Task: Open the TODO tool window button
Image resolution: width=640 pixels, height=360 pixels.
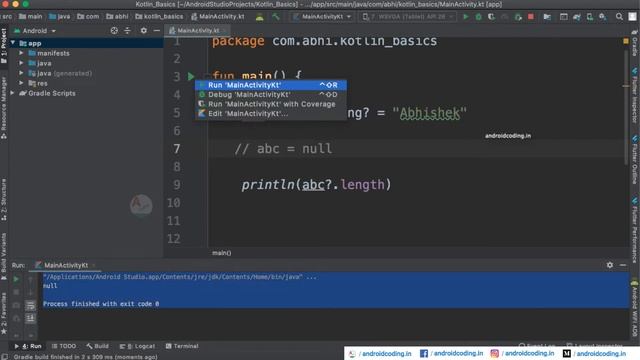Action: pyautogui.click(x=64, y=346)
